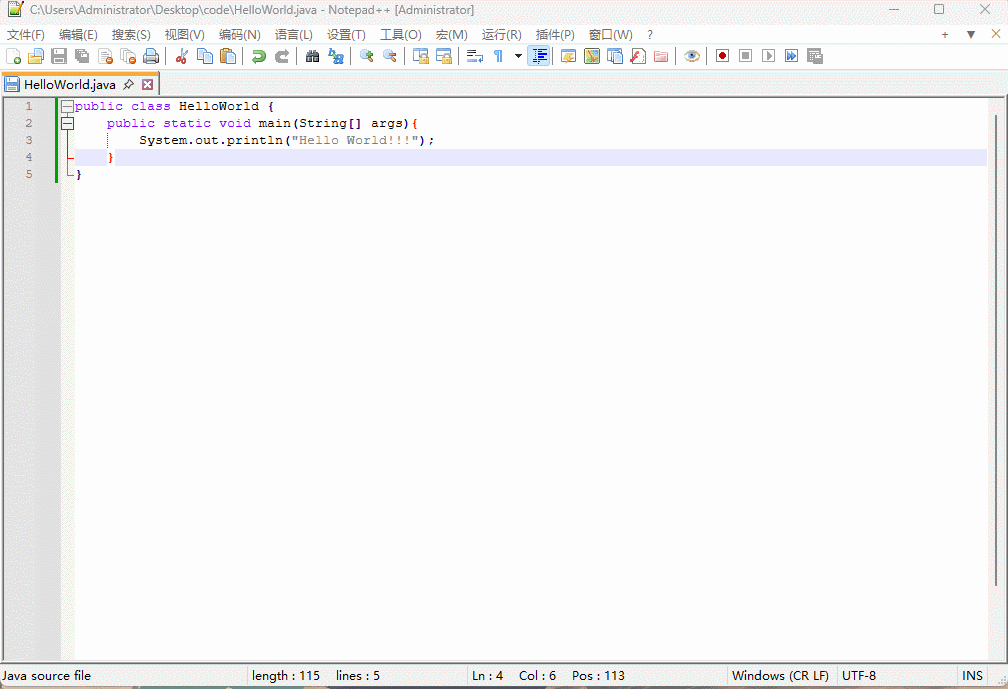Screen dimensions: 1008x689
Task: Click the Windows (CR LF) status field
Action: point(780,676)
